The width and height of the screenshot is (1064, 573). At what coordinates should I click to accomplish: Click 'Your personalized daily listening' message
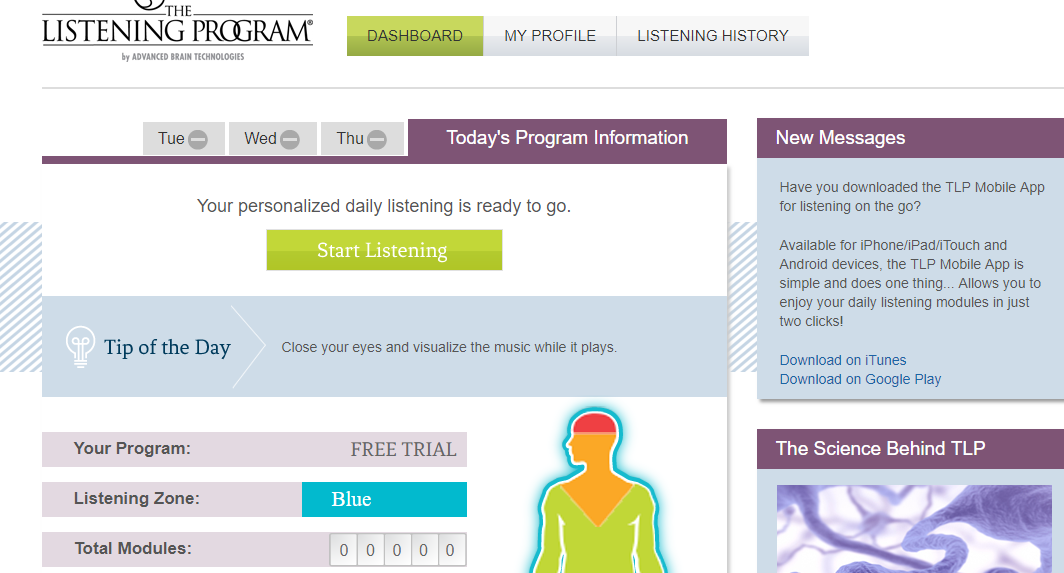(384, 206)
